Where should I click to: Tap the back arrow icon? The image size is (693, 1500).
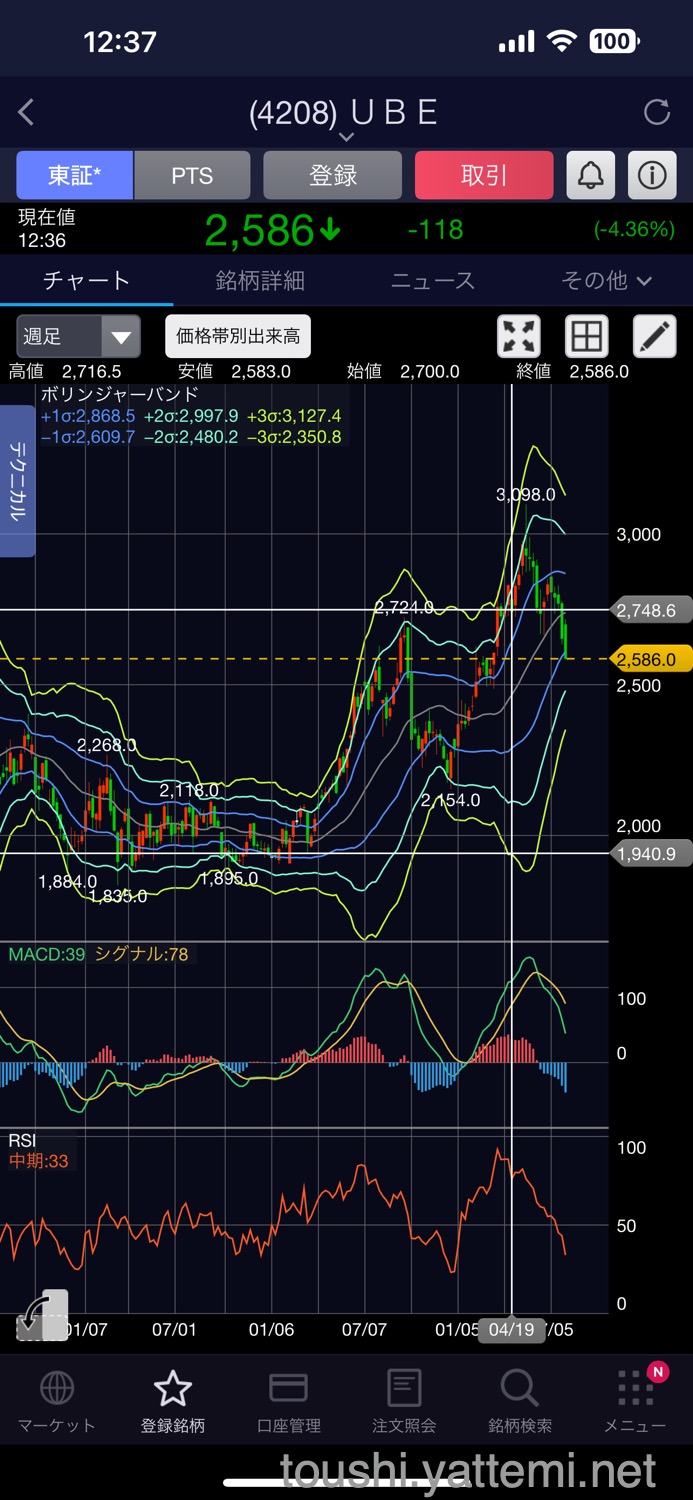tap(27, 112)
